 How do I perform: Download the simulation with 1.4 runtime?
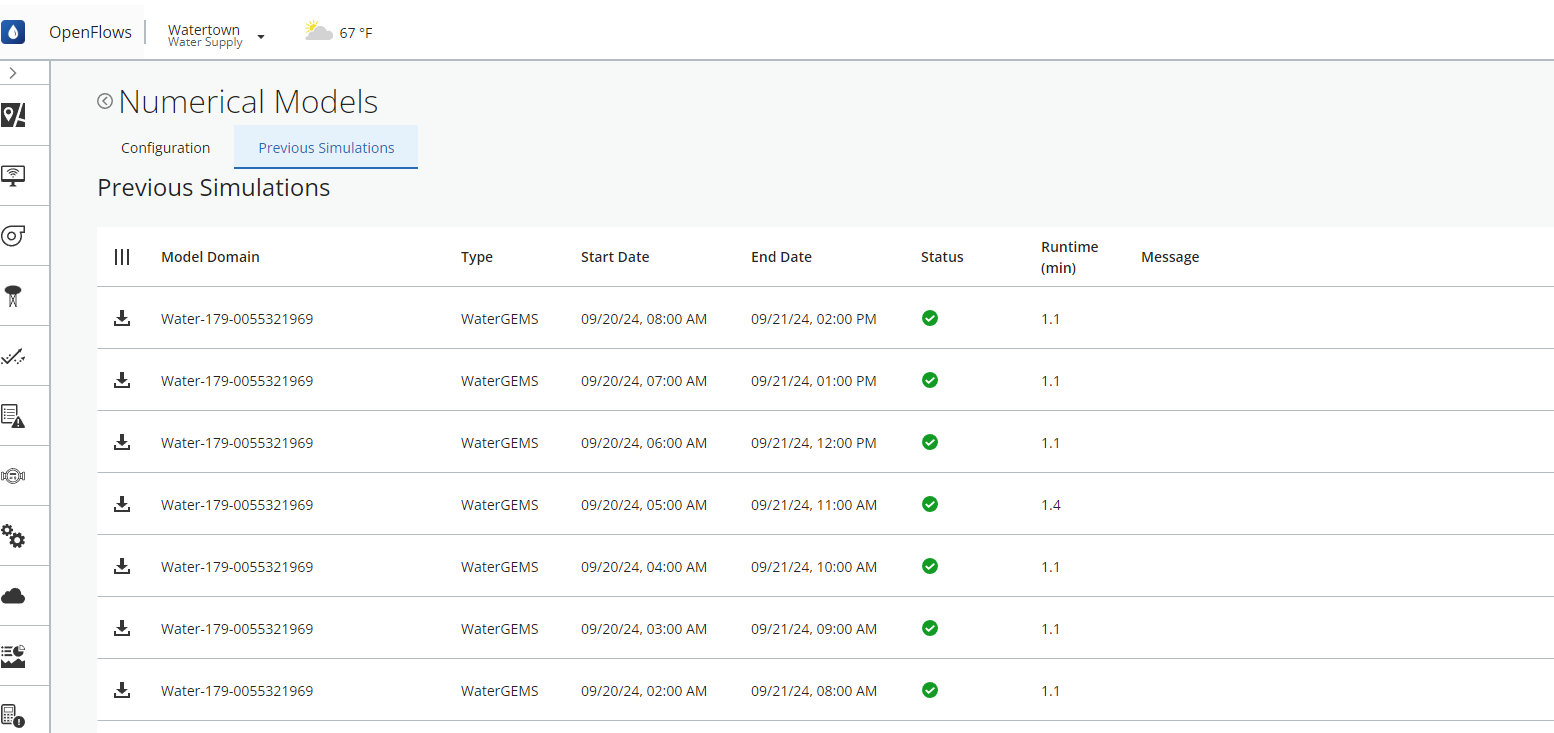122,505
